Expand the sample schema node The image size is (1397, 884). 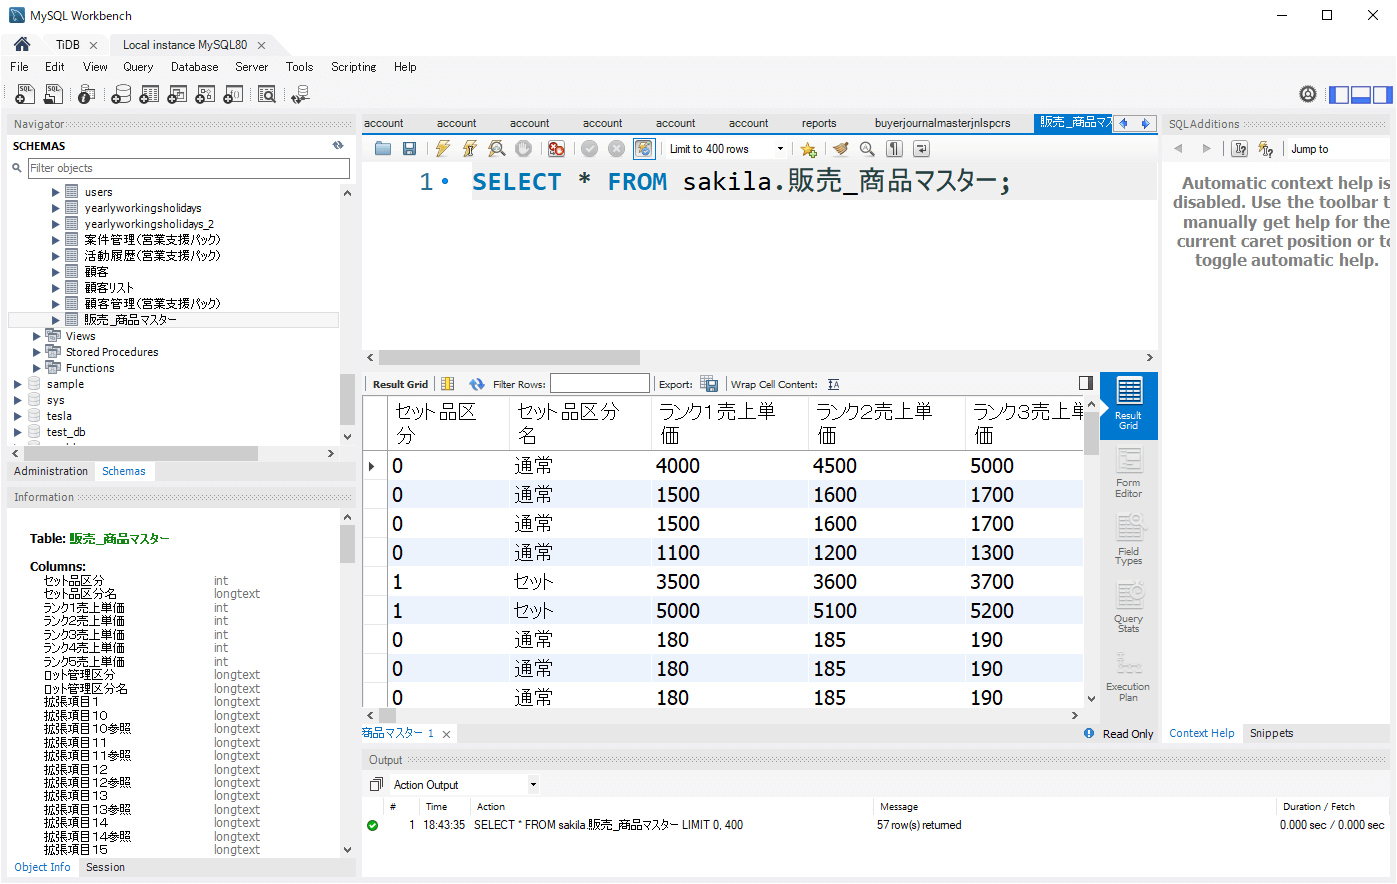click(17, 384)
